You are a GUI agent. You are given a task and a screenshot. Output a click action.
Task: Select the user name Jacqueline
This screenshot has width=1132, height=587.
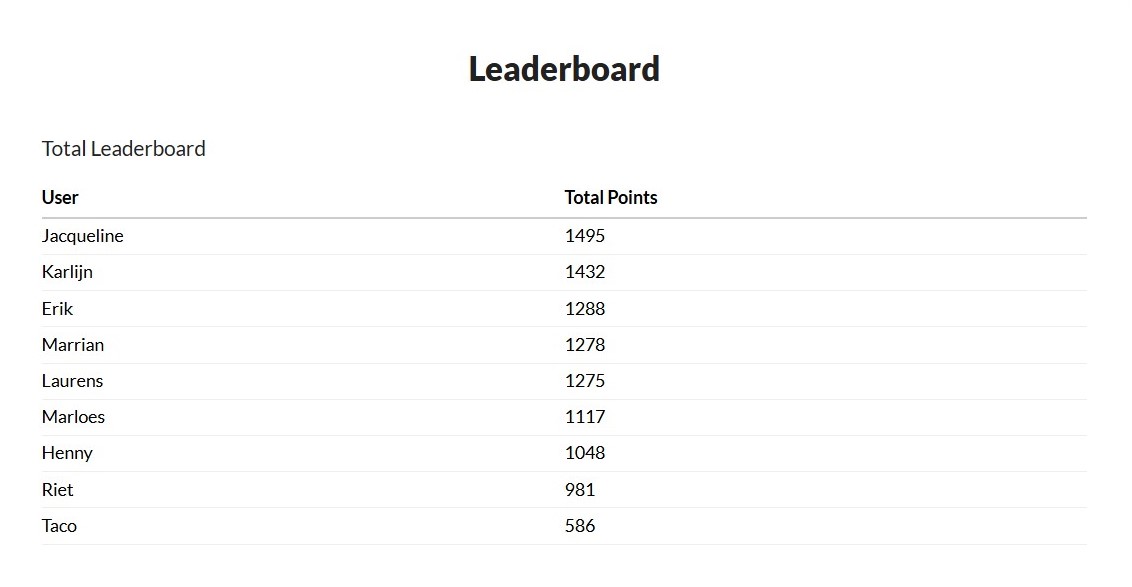coord(83,236)
